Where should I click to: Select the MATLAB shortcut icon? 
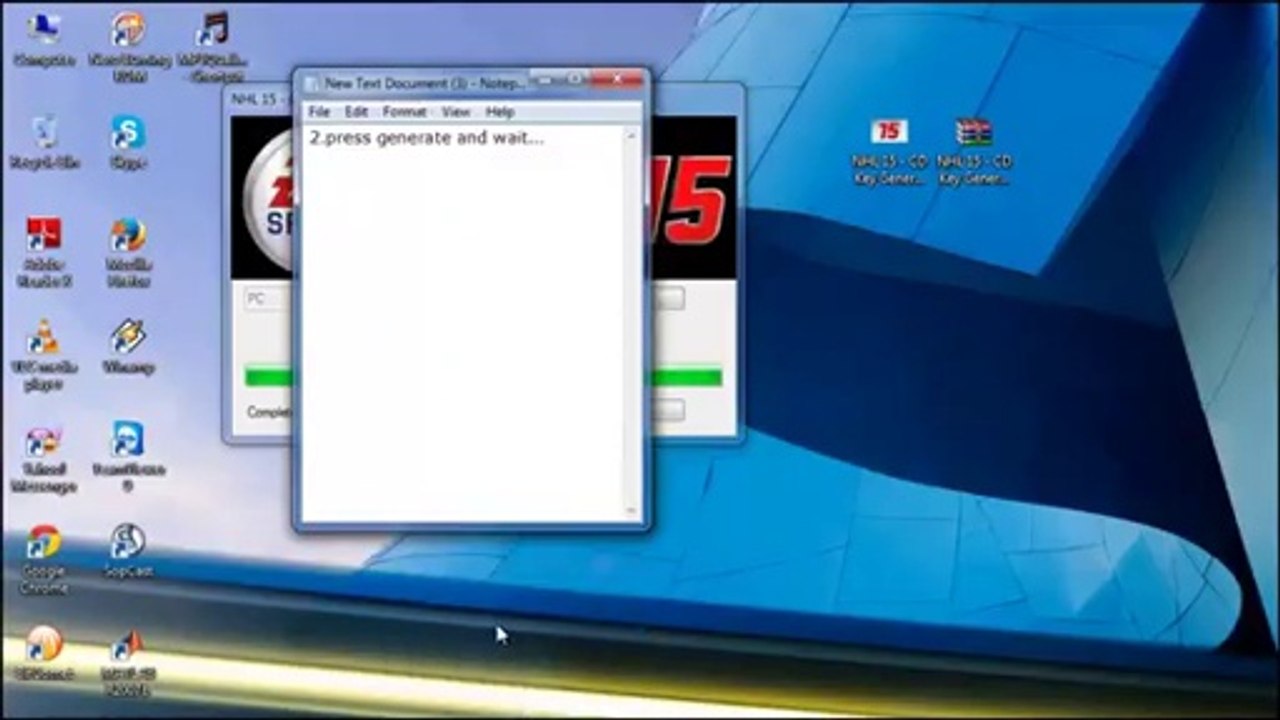(x=128, y=661)
